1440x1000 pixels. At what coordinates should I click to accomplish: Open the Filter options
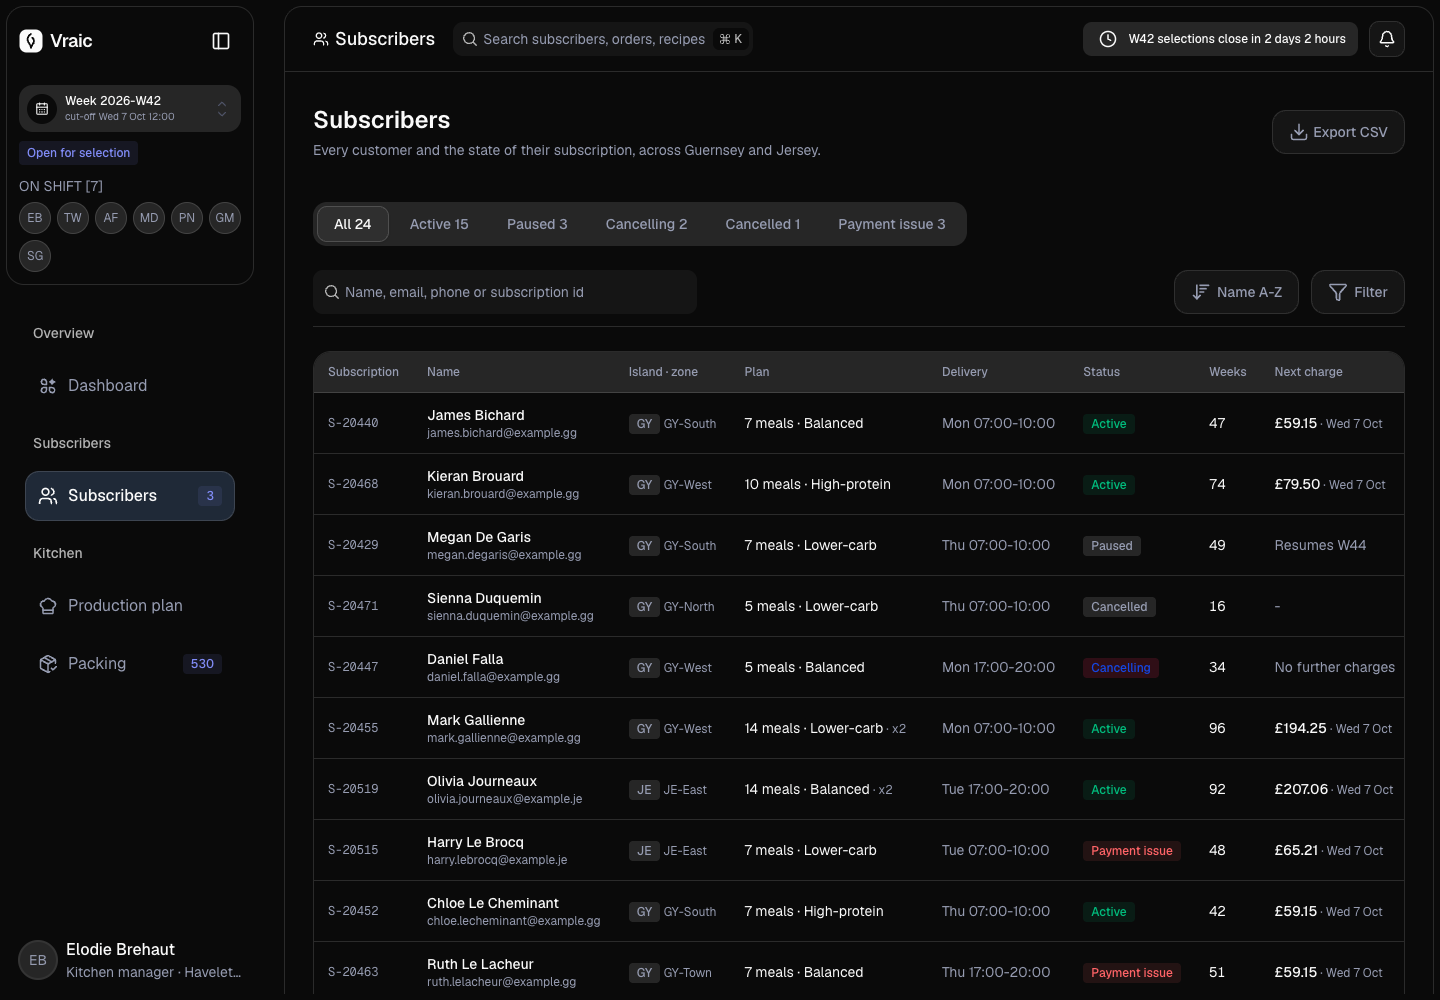(x=1358, y=292)
